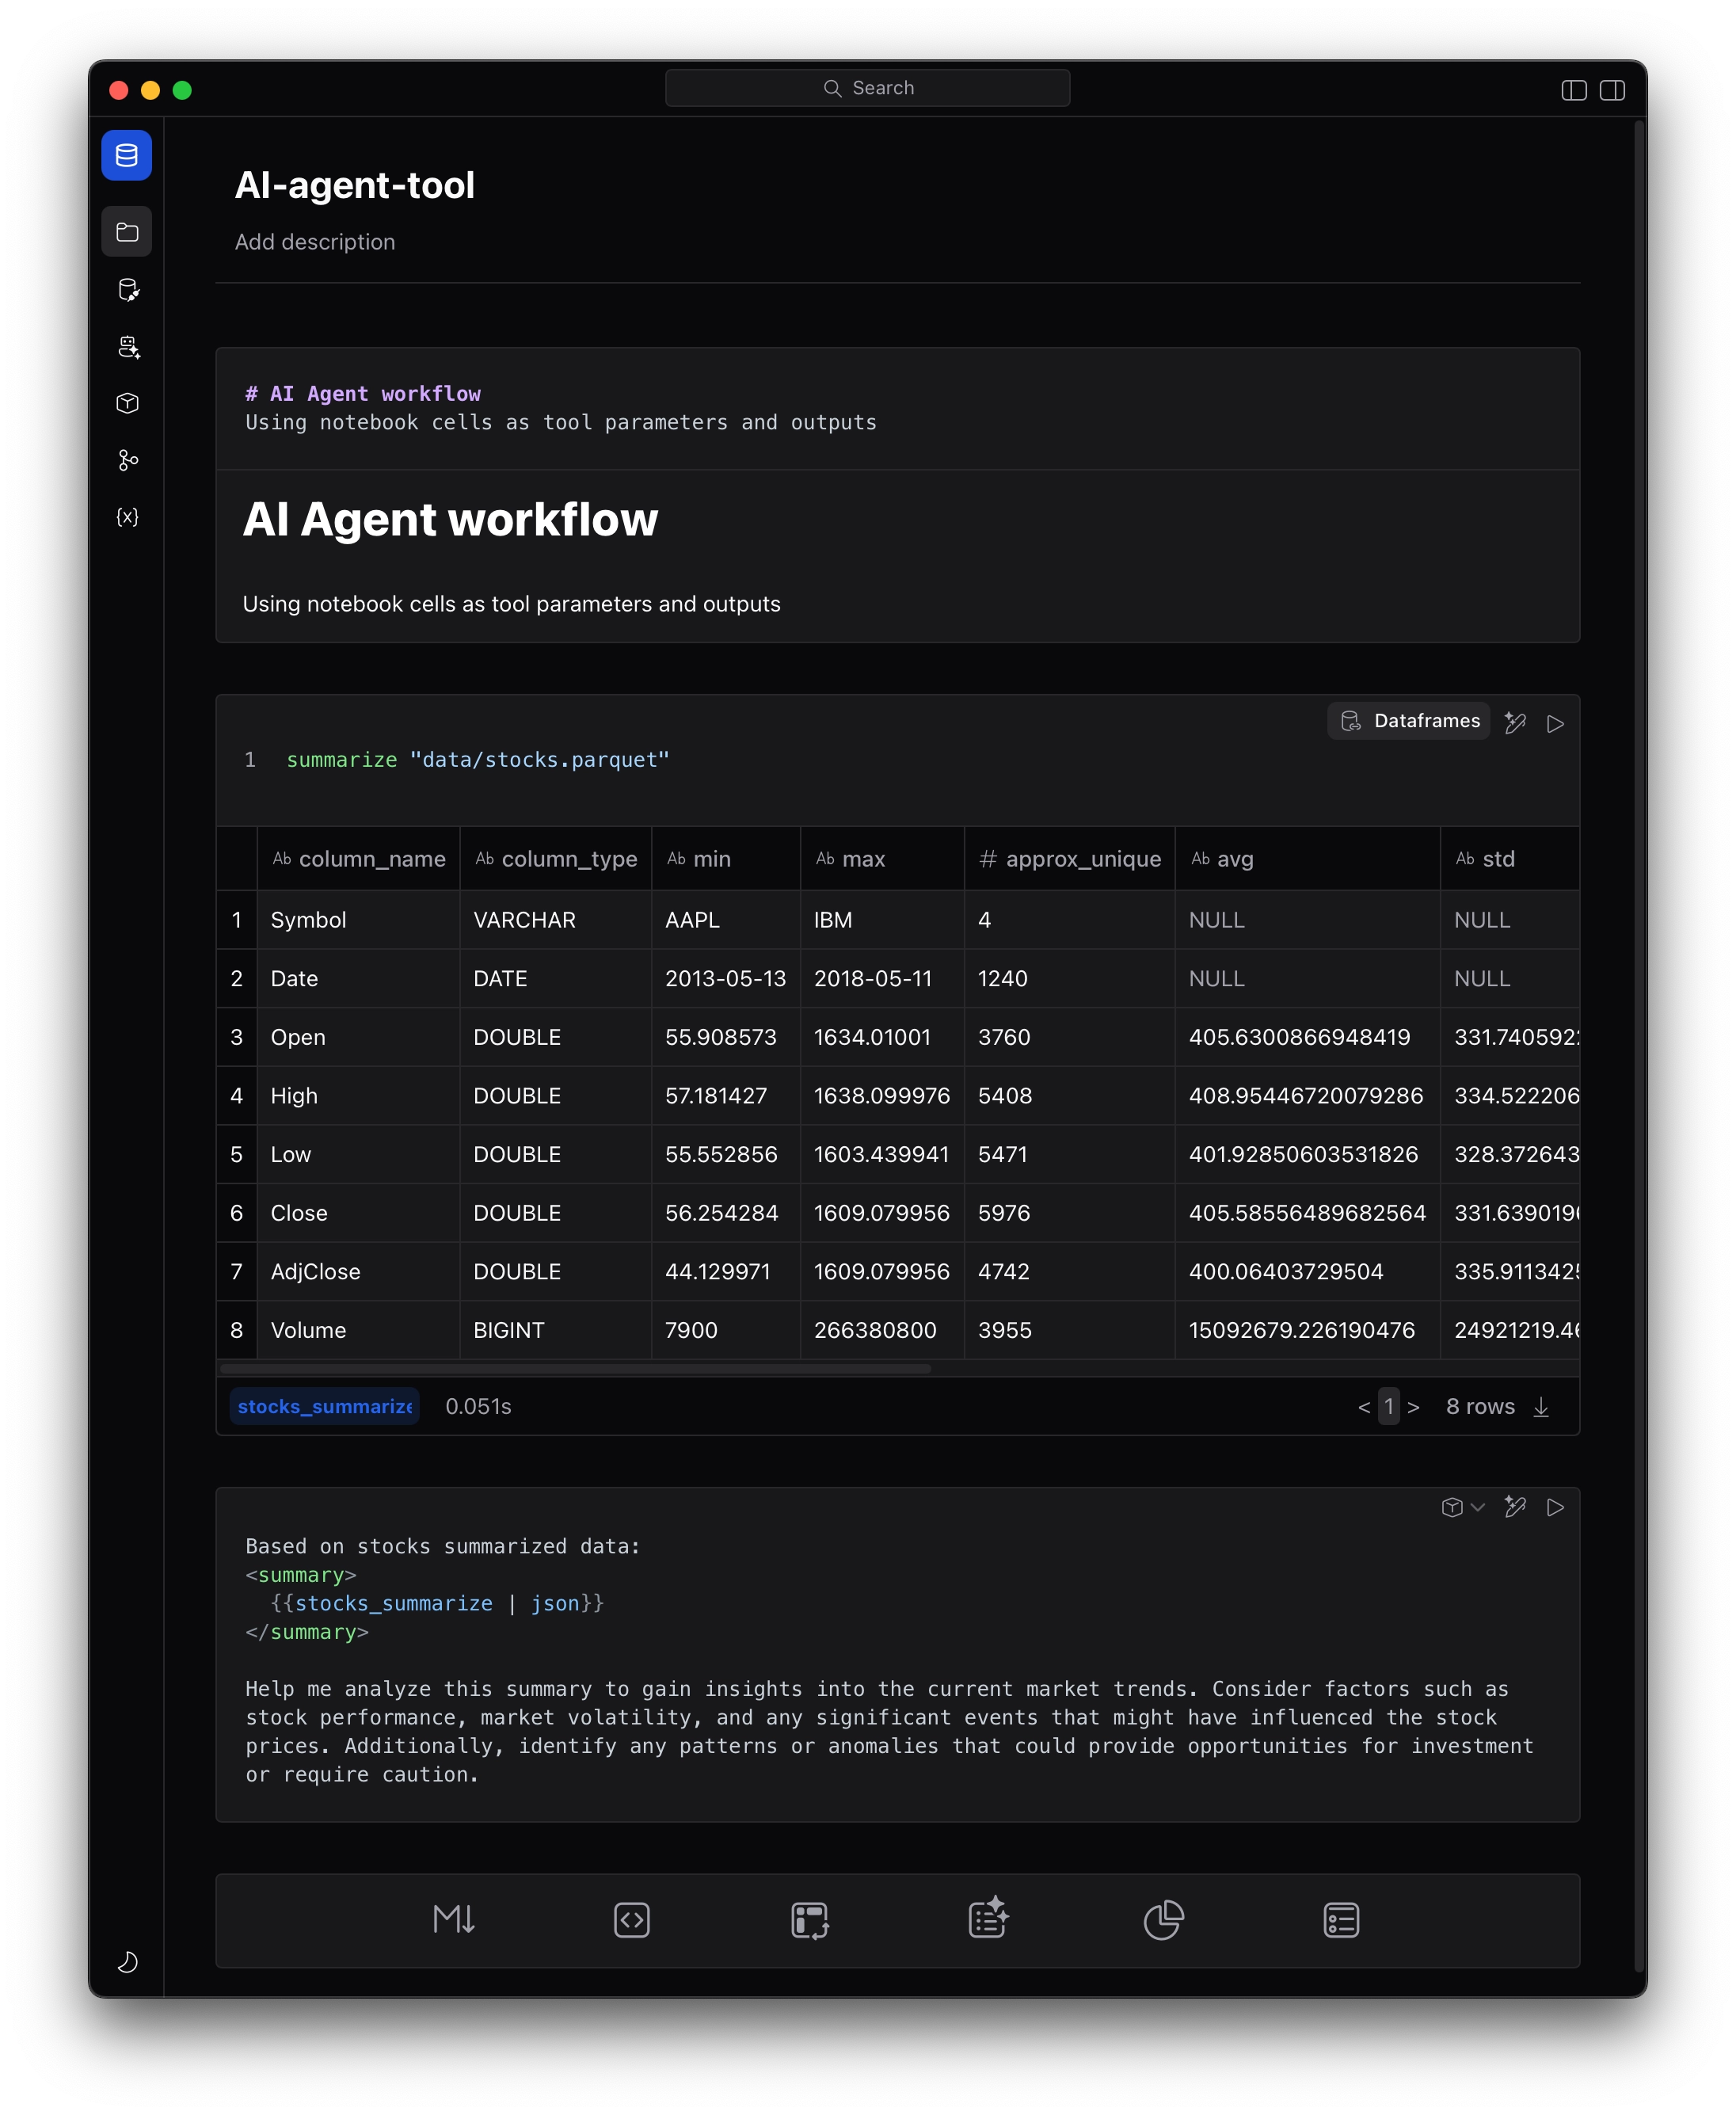Click inside the Search field

[x=868, y=88]
